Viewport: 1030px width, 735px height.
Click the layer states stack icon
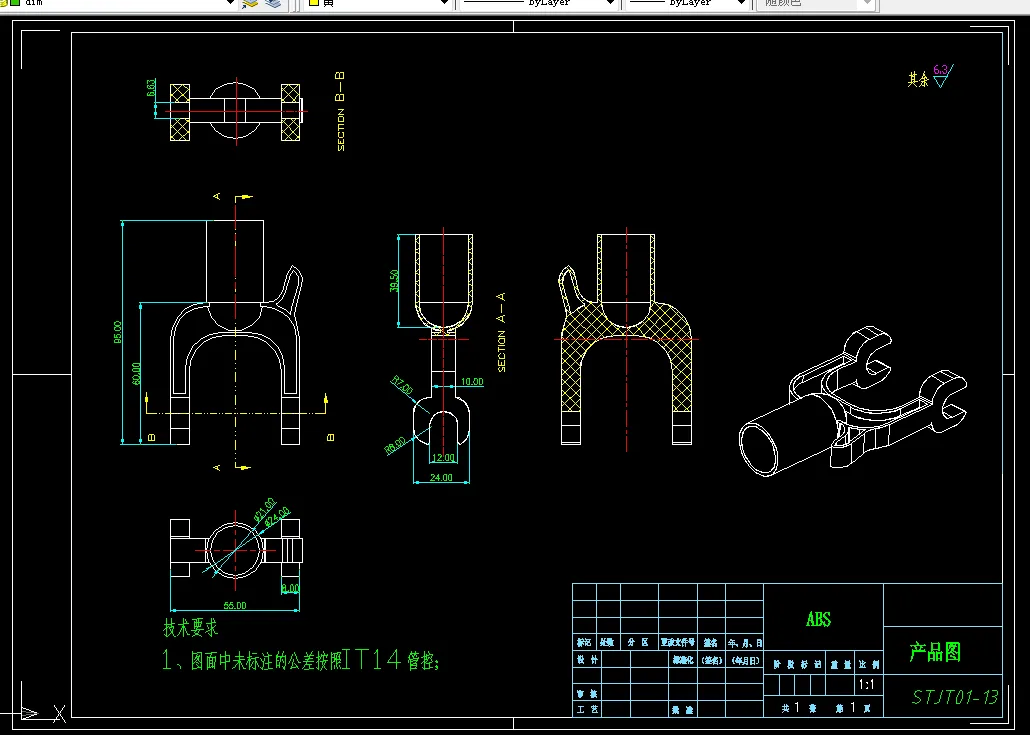(x=273, y=3)
